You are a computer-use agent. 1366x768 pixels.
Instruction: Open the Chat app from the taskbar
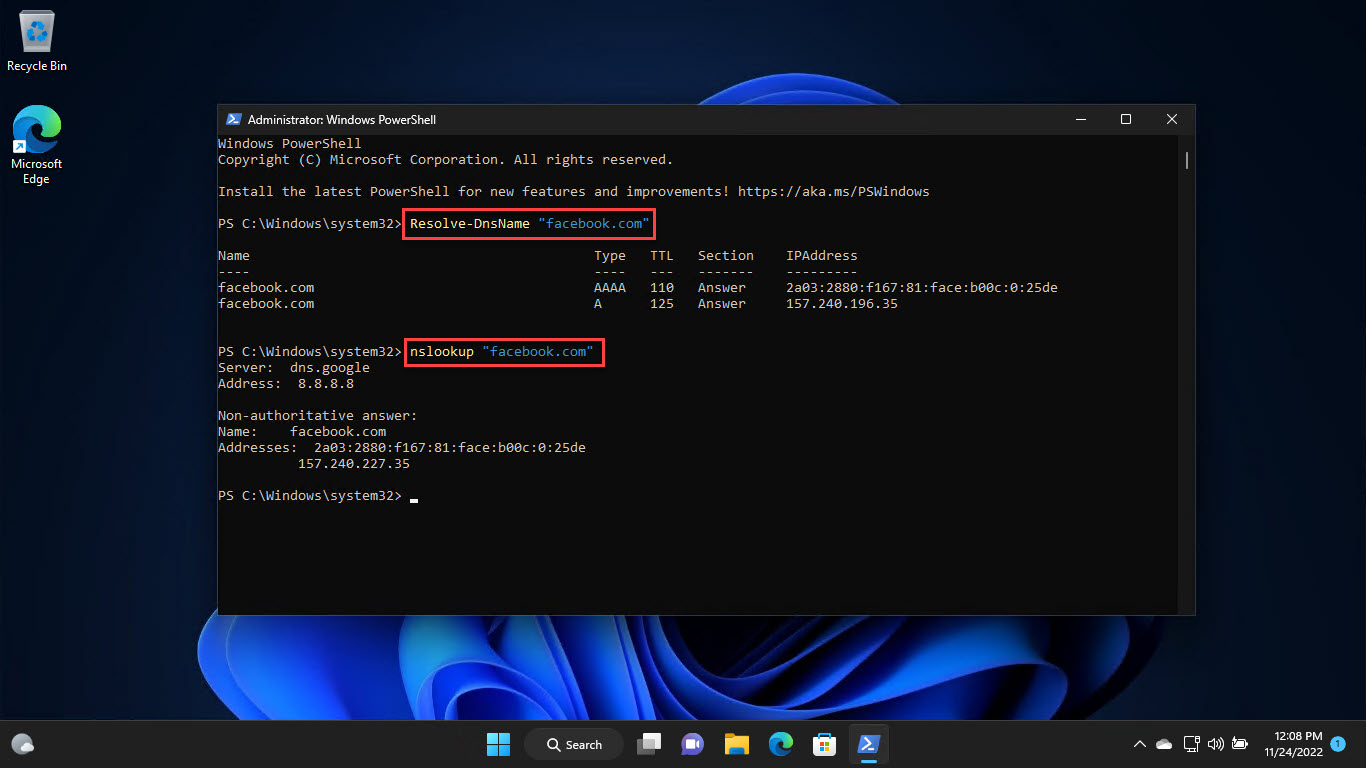click(x=693, y=744)
